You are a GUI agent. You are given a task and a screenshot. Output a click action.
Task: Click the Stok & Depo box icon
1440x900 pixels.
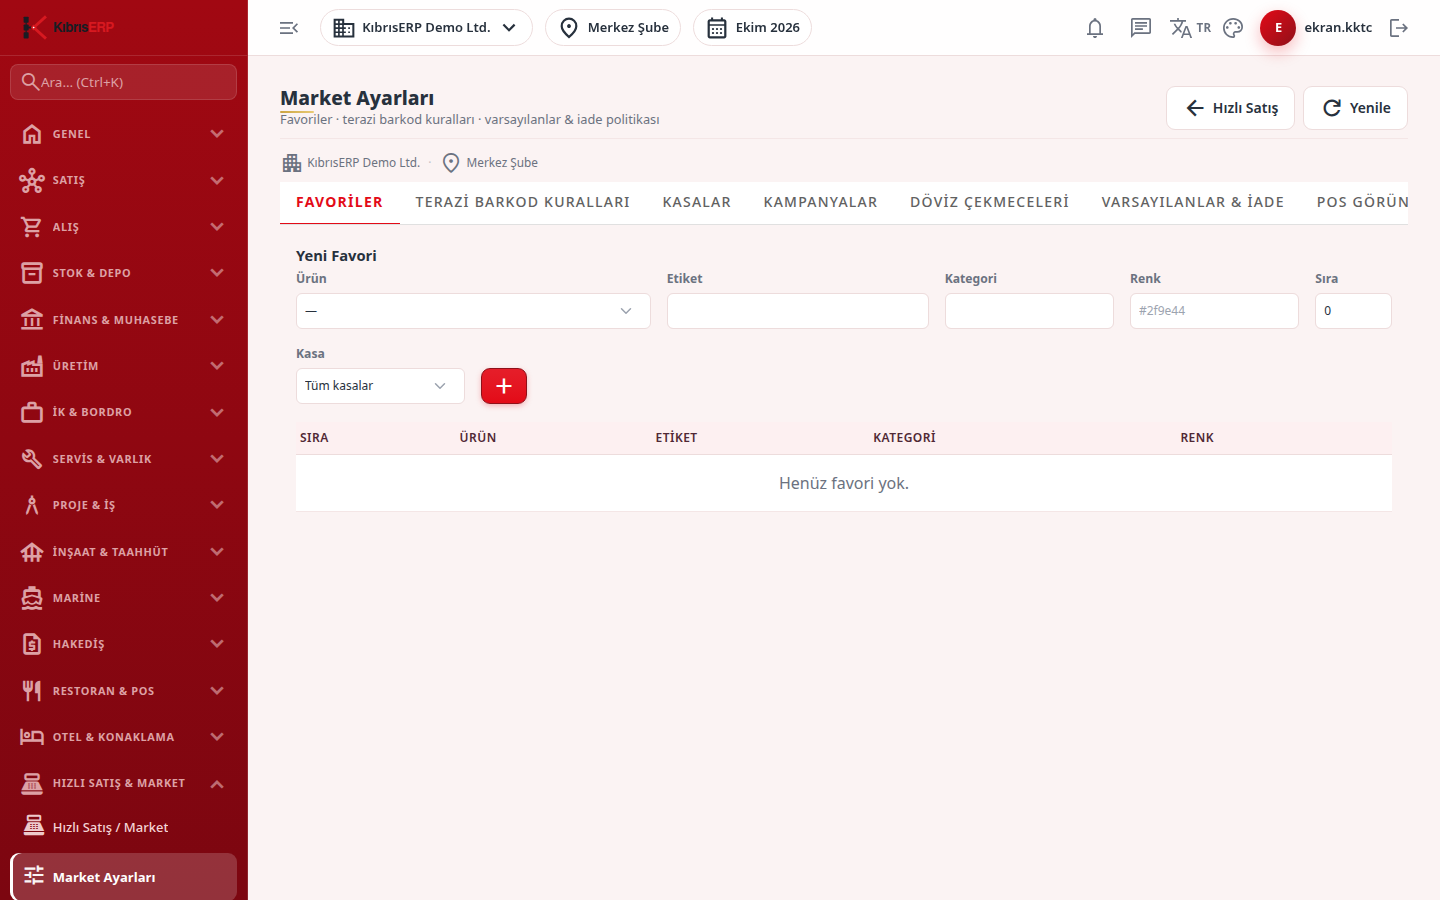[x=32, y=273]
